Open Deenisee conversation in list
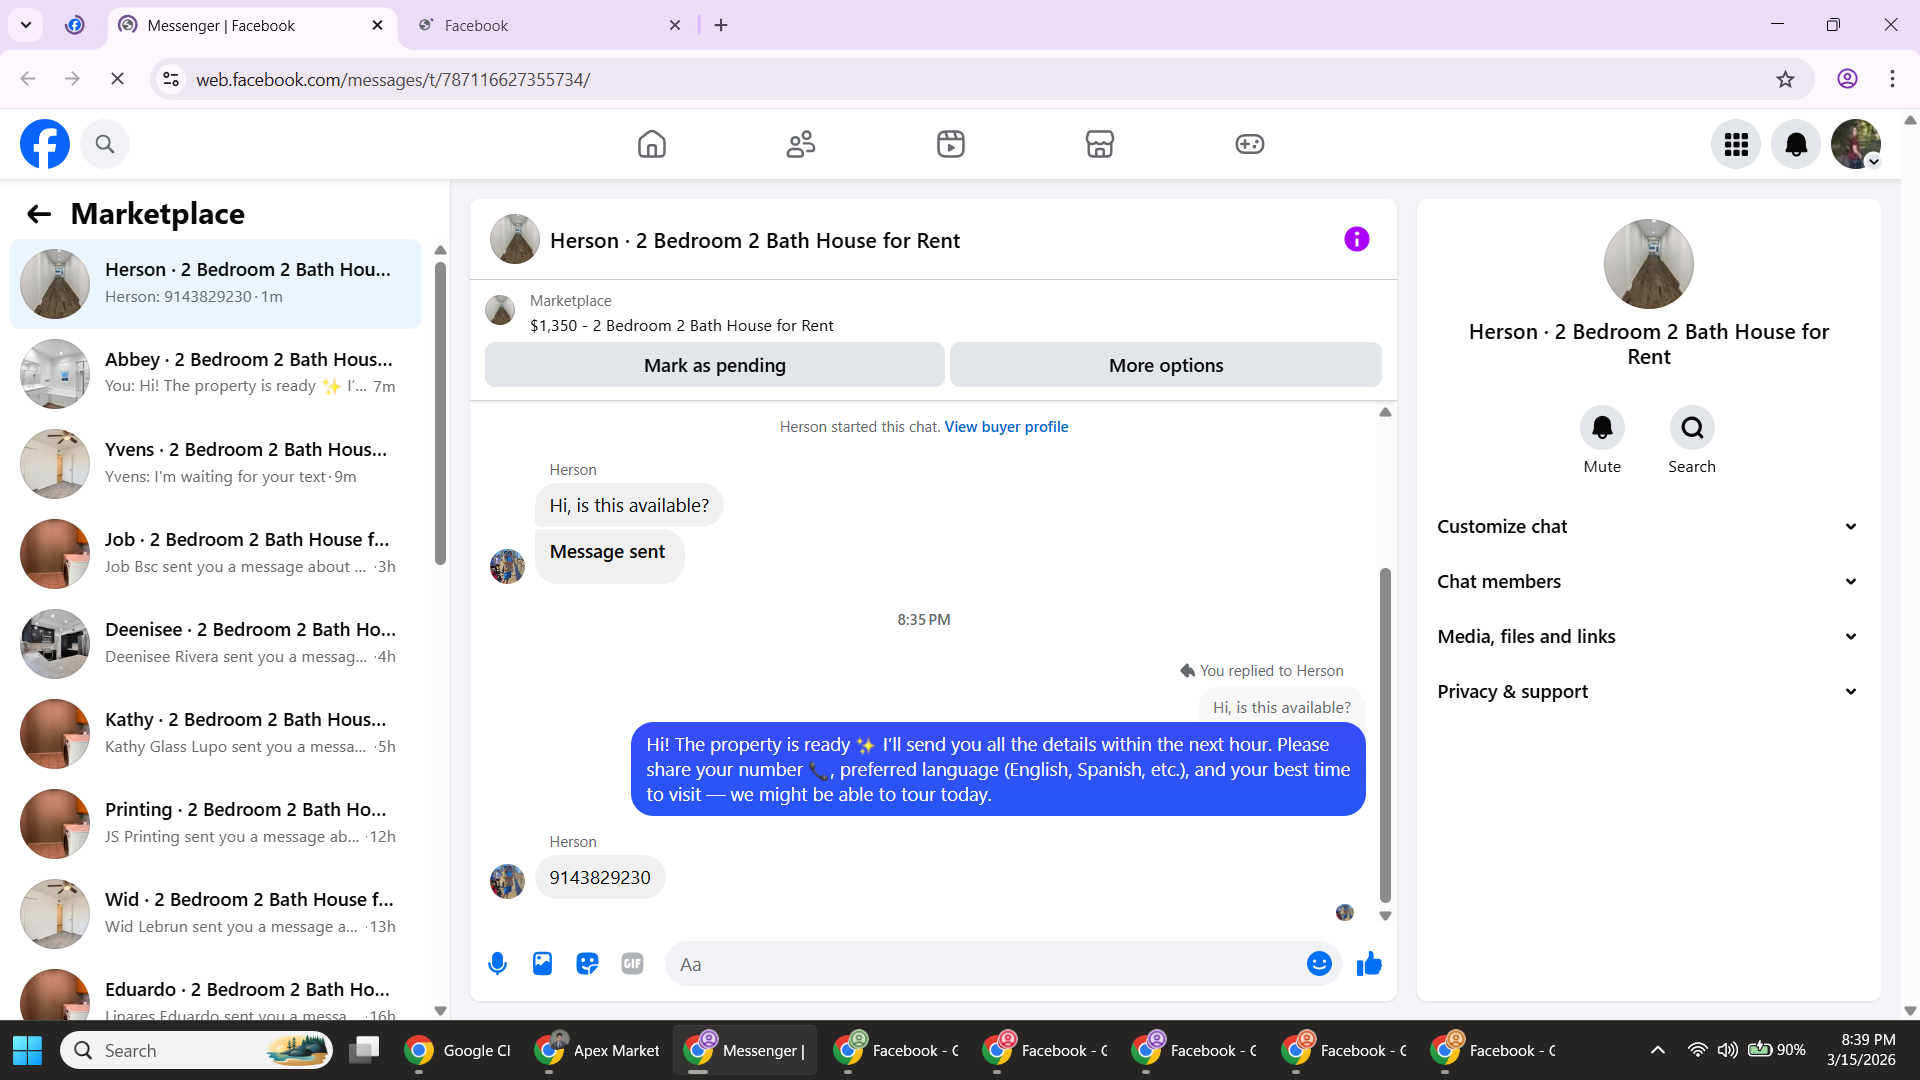Image resolution: width=1920 pixels, height=1080 pixels. tap(215, 644)
